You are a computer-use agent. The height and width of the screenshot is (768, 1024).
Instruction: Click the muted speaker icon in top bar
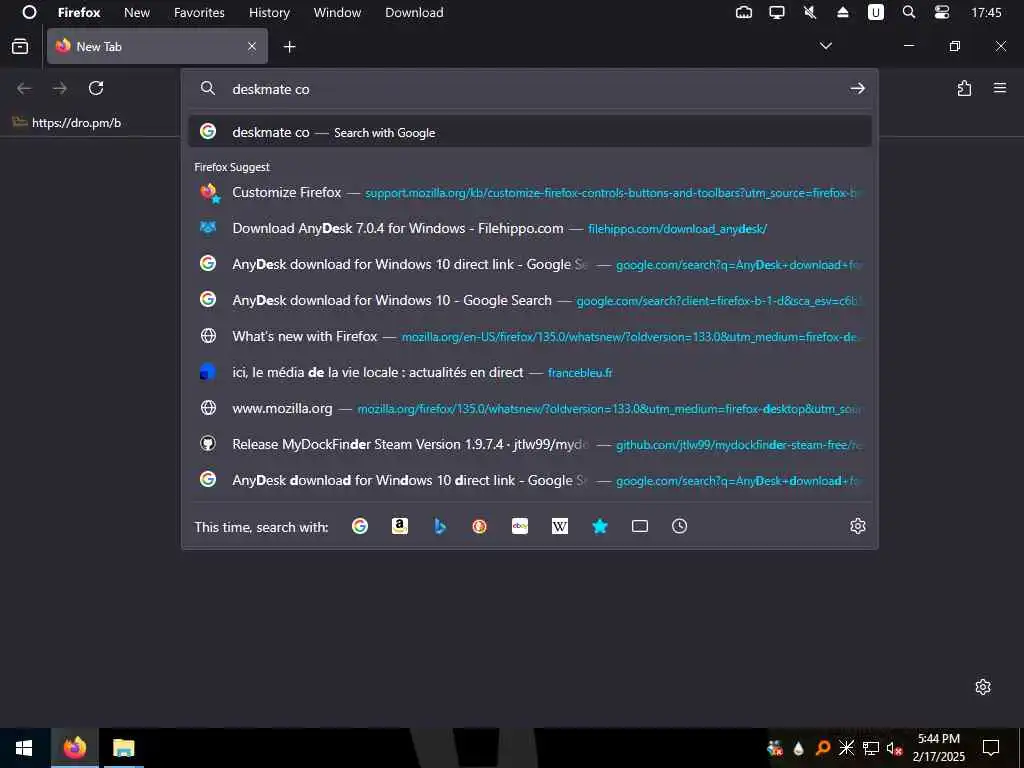[810, 12]
